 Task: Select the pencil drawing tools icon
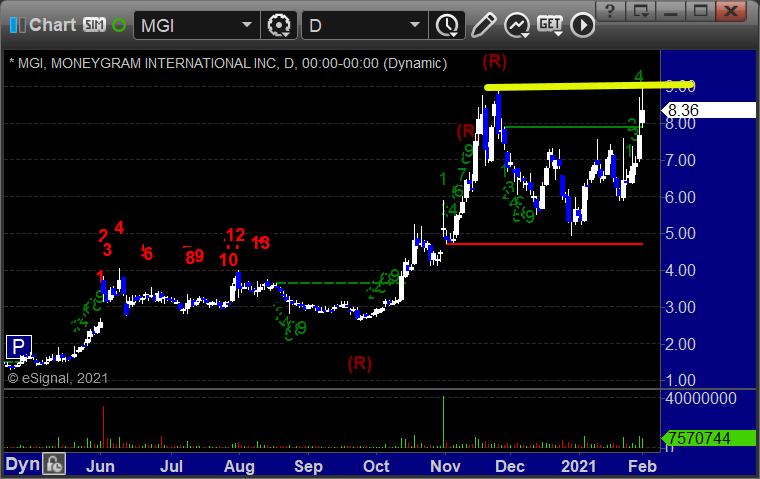click(483, 25)
